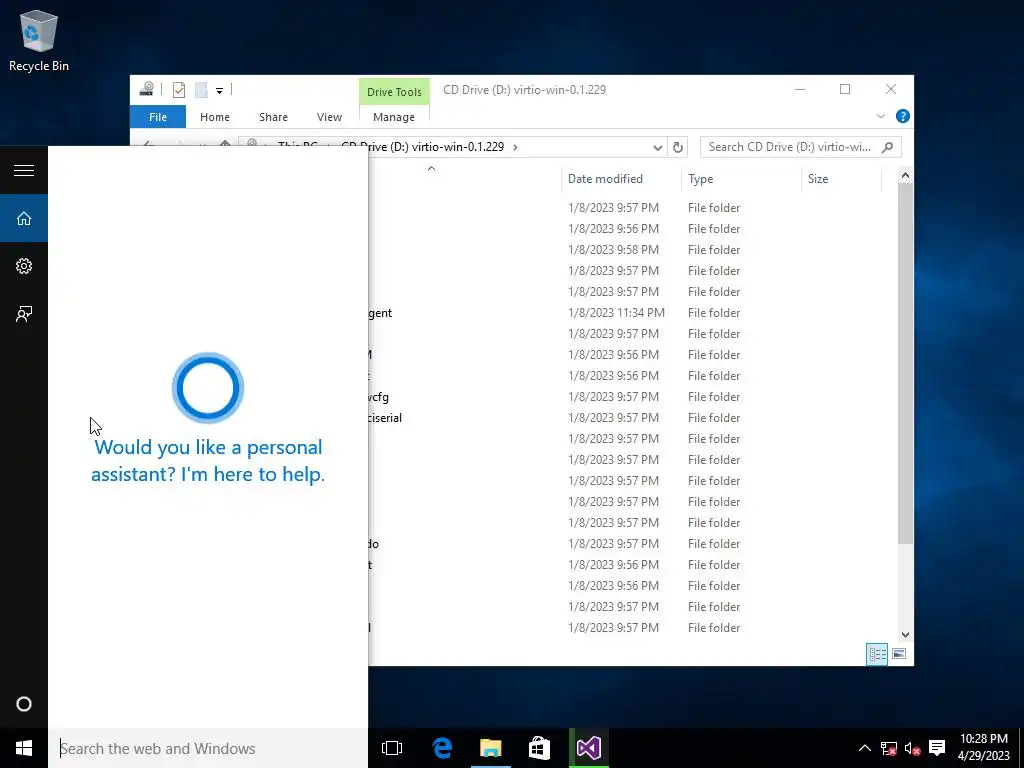Click the New folder quick access icon

coord(201,90)
